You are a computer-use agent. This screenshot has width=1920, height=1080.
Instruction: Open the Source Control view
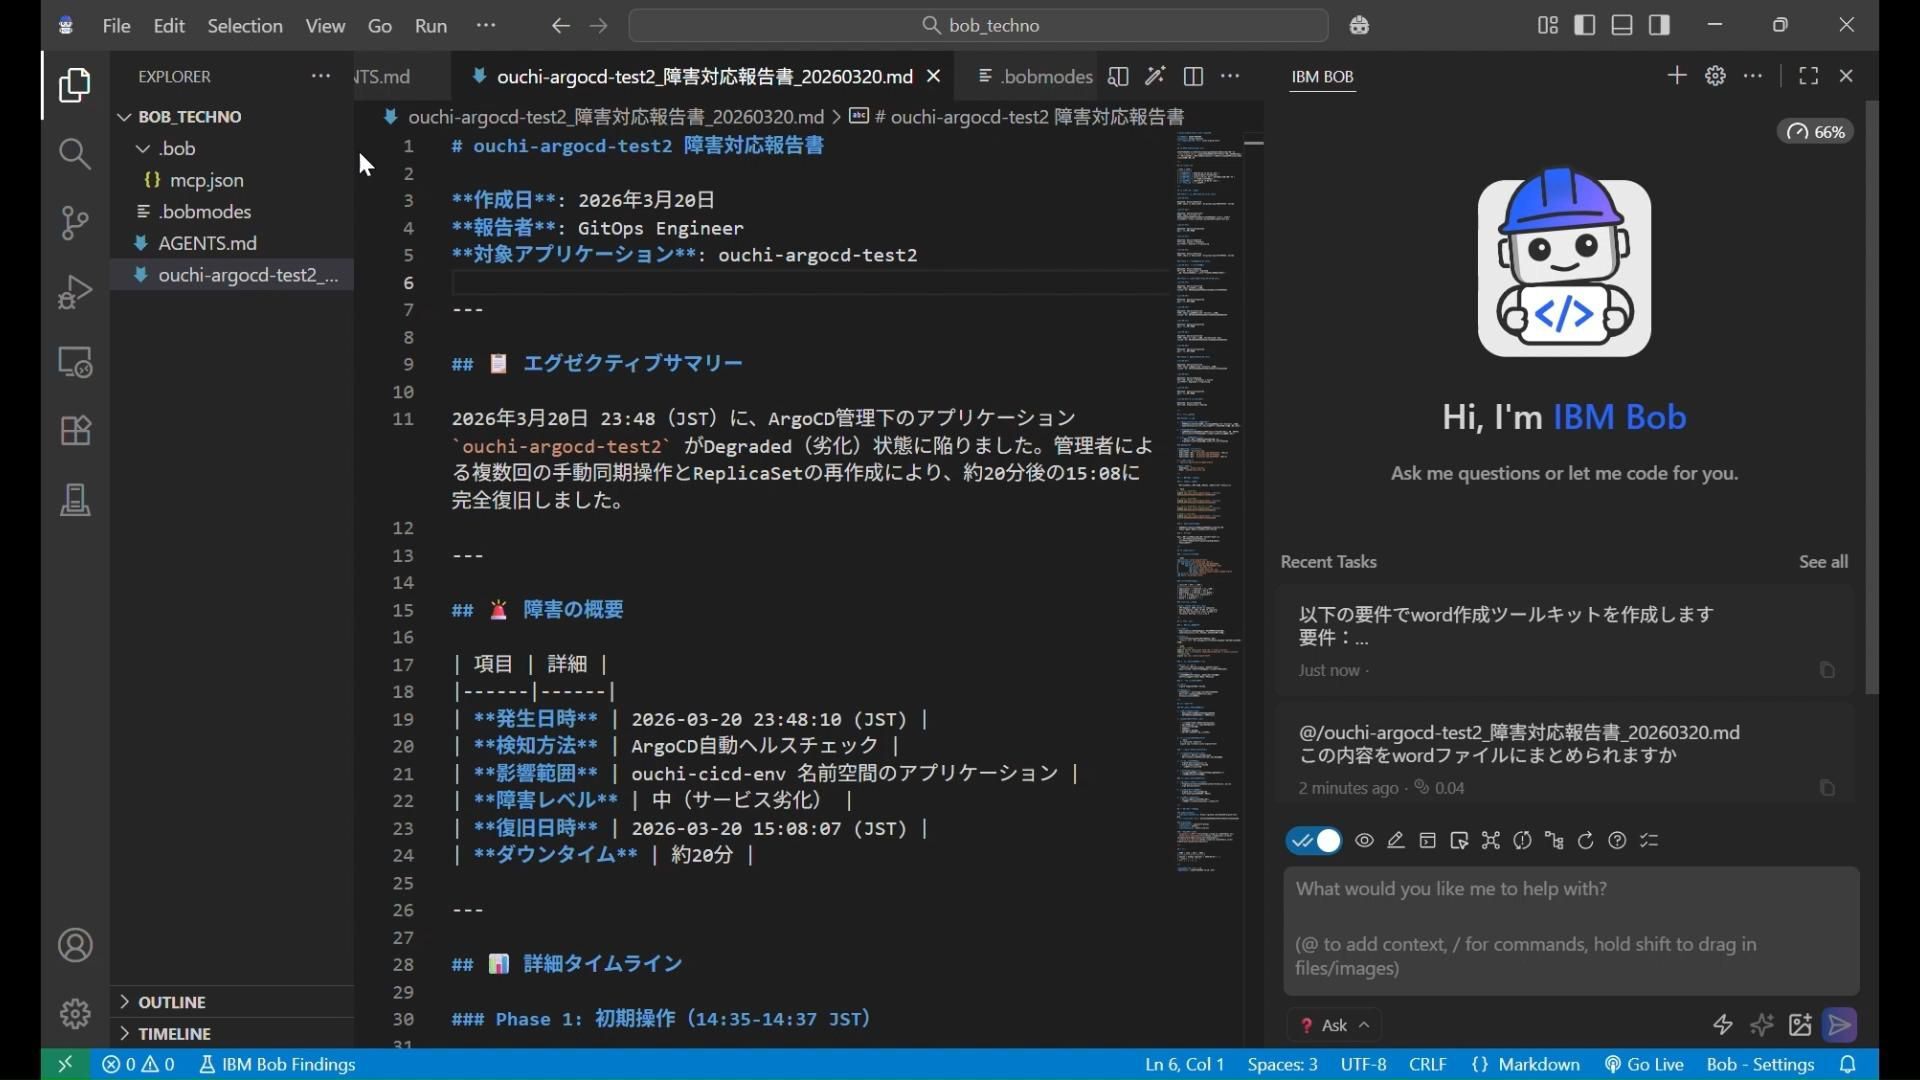(x=75, y=222)
